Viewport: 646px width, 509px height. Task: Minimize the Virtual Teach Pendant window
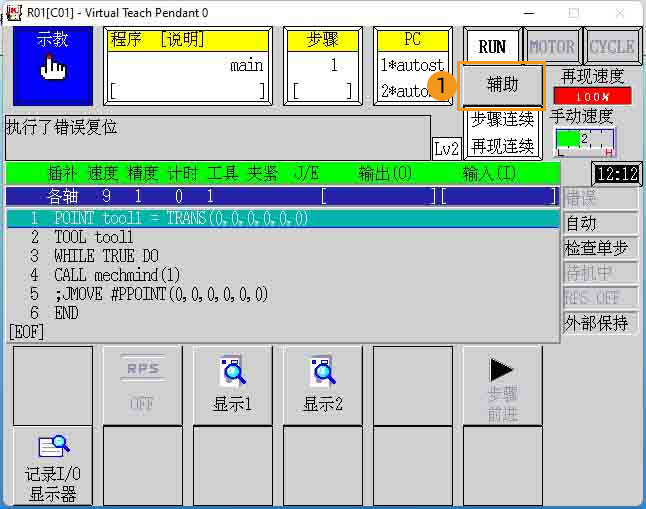(529, 13)
